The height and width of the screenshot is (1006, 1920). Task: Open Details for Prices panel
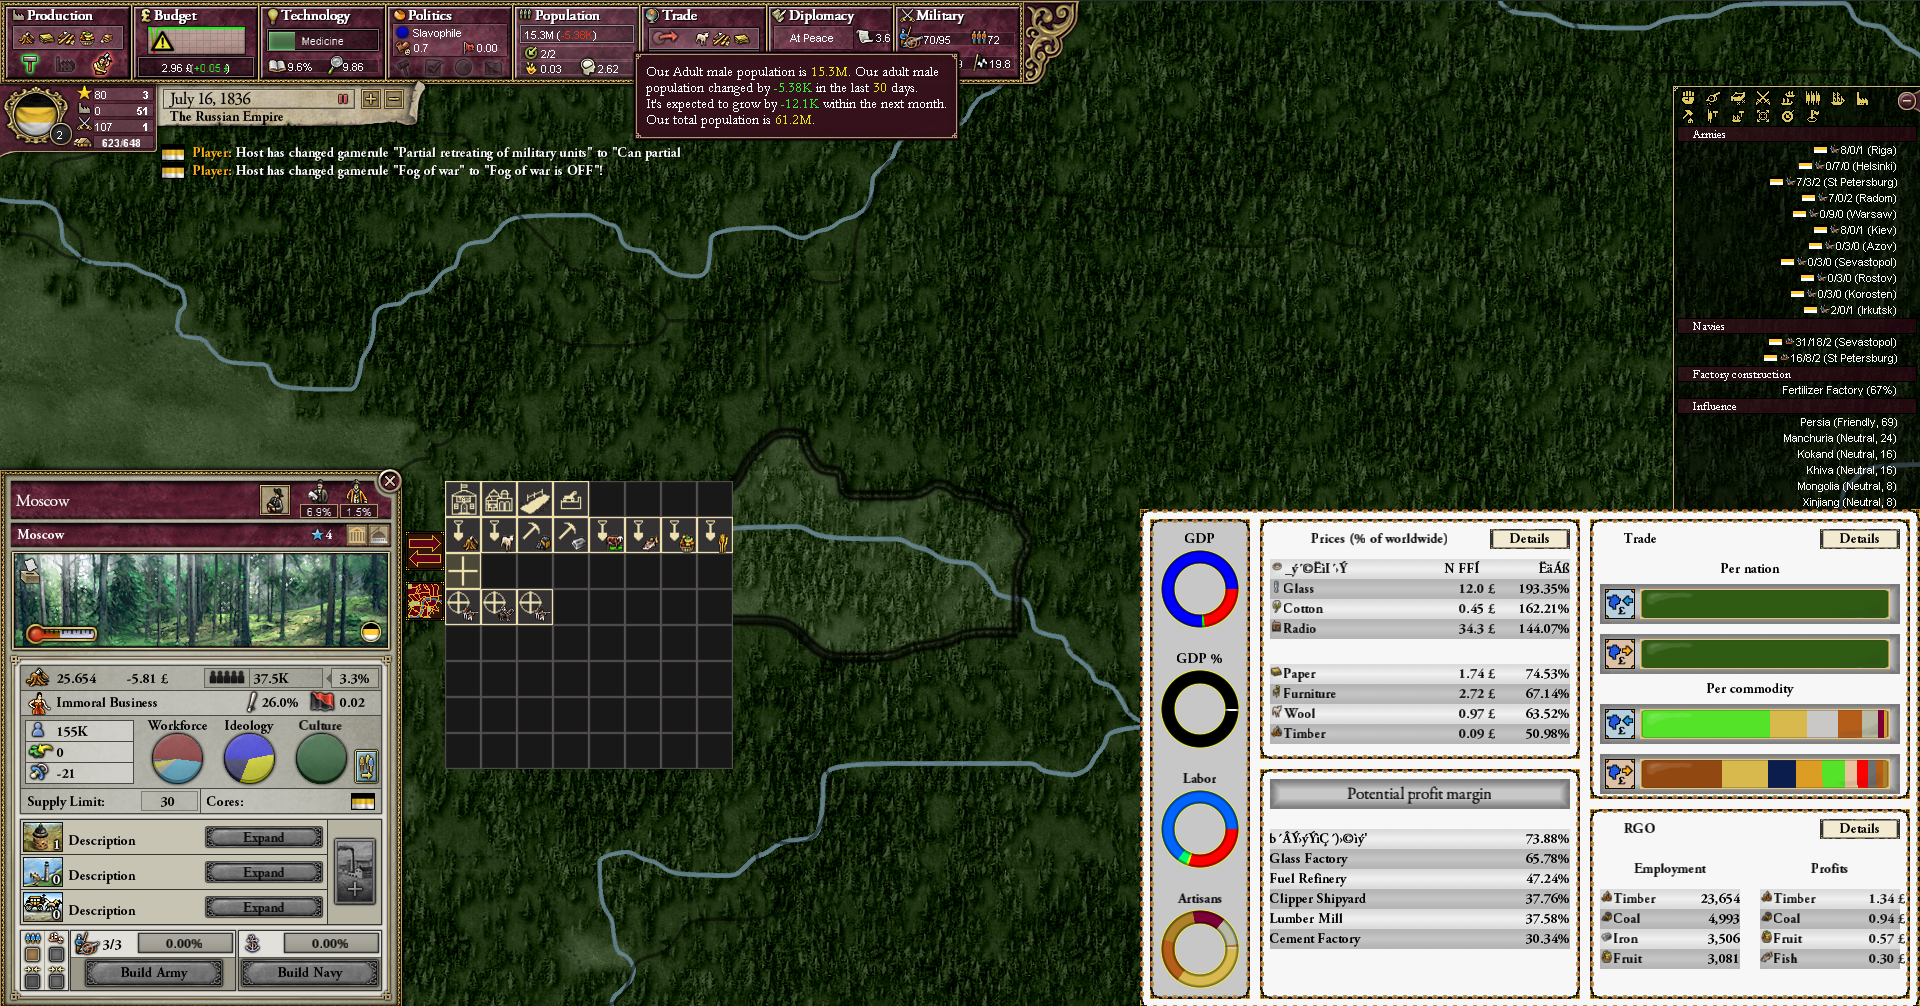coord(1529,538)
